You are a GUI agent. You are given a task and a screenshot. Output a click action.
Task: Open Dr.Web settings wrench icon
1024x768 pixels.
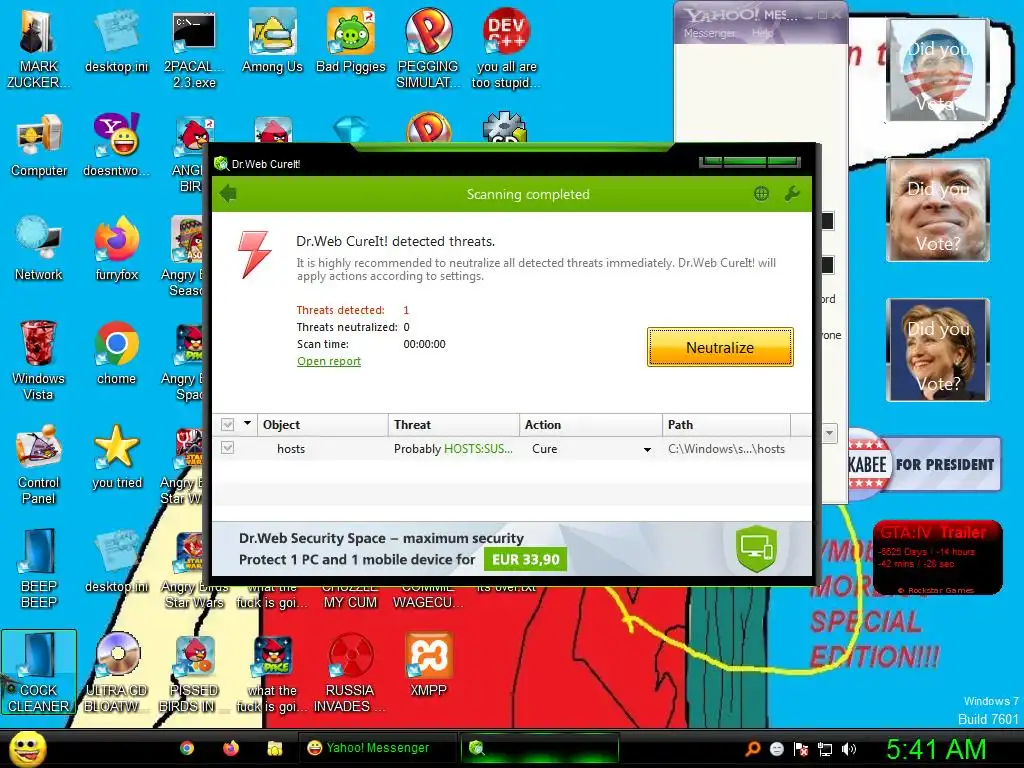[792, 193]
